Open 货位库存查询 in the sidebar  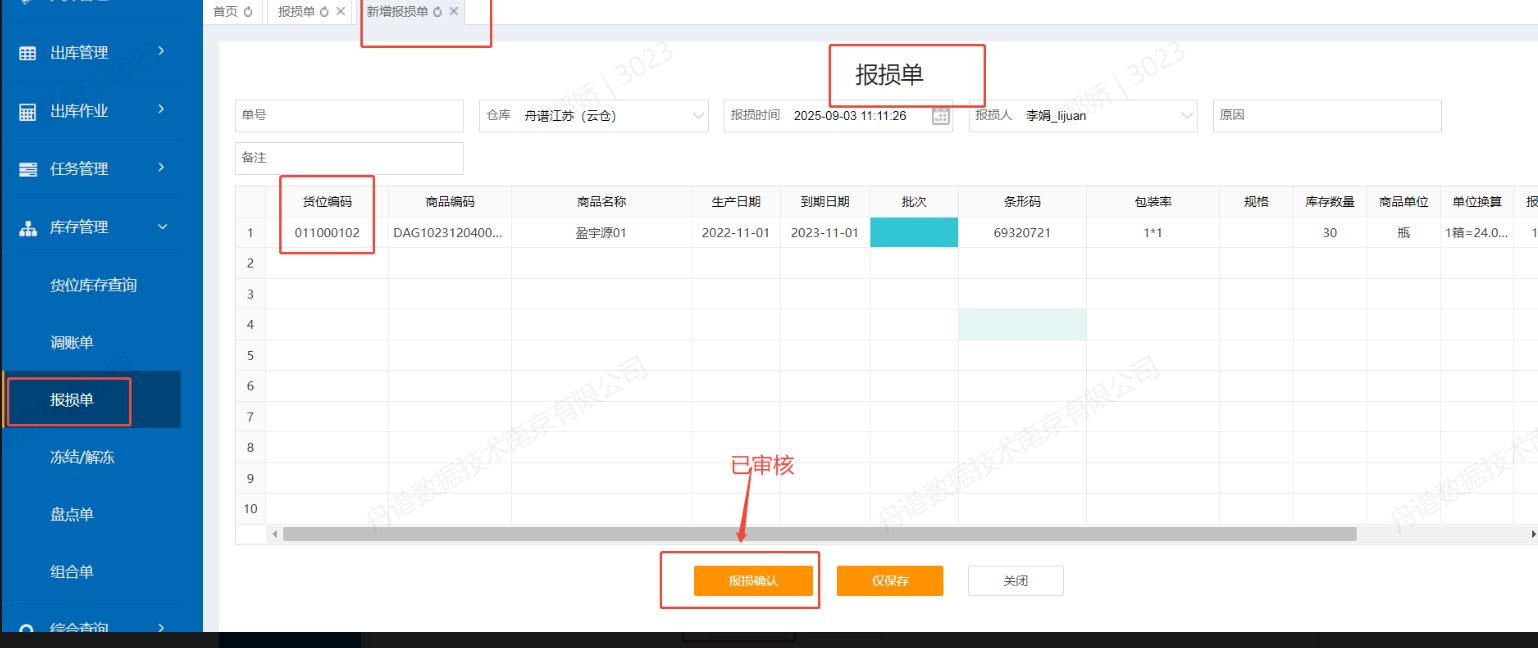[x=93, y=285]
